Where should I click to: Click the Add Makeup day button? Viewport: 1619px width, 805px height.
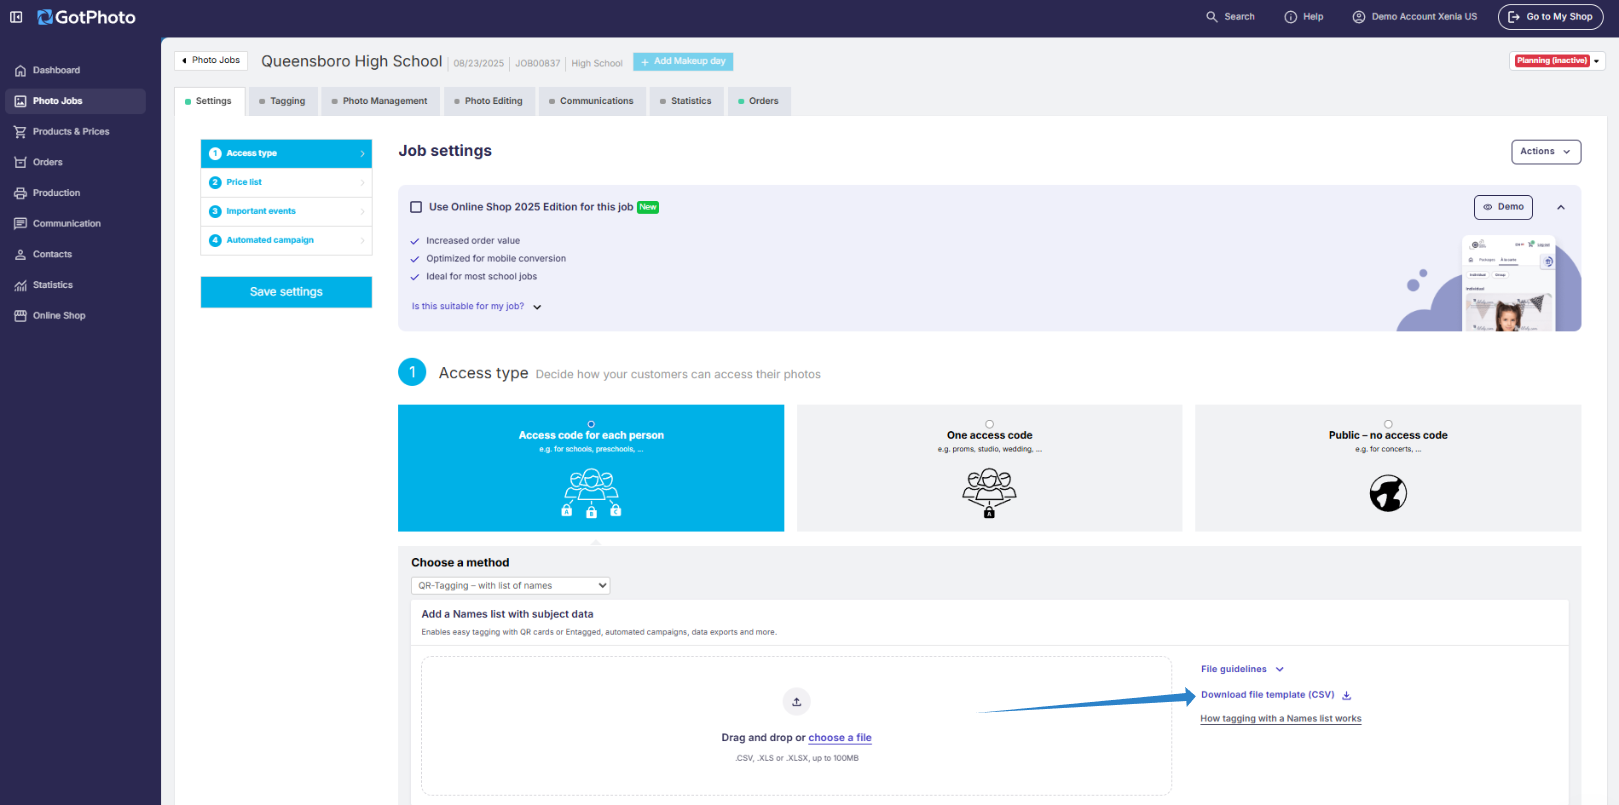(683, 62)
